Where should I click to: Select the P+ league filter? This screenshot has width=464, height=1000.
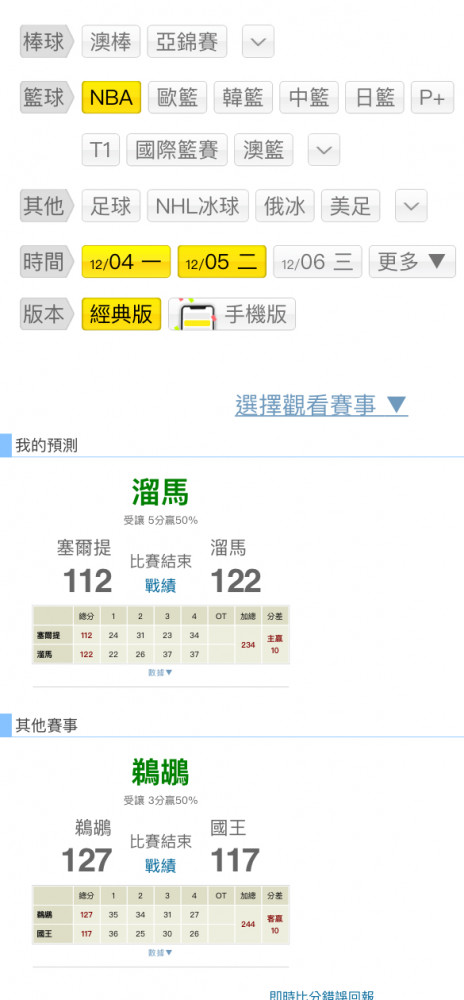click(432, 98)
